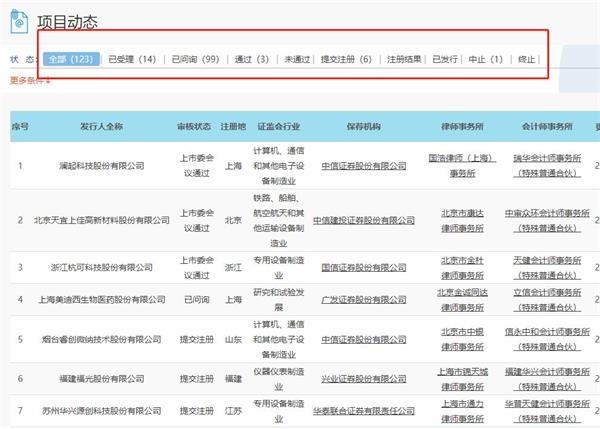Click the 保荐机构 column header
This screenshot has width=600, height=429.
pyautogui.click(x=364, y=127)
